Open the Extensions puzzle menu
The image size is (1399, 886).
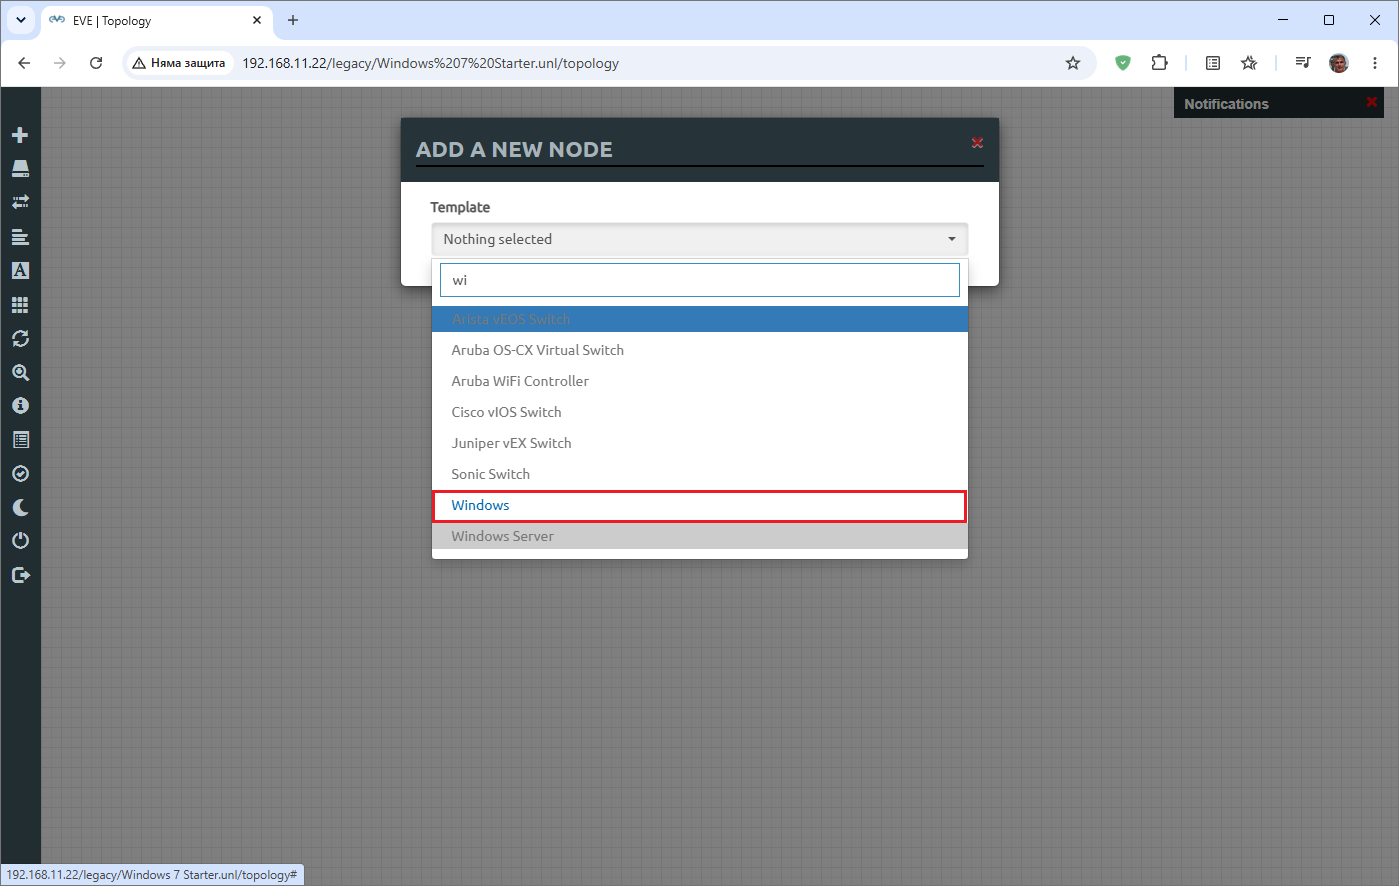[1159, 63]
